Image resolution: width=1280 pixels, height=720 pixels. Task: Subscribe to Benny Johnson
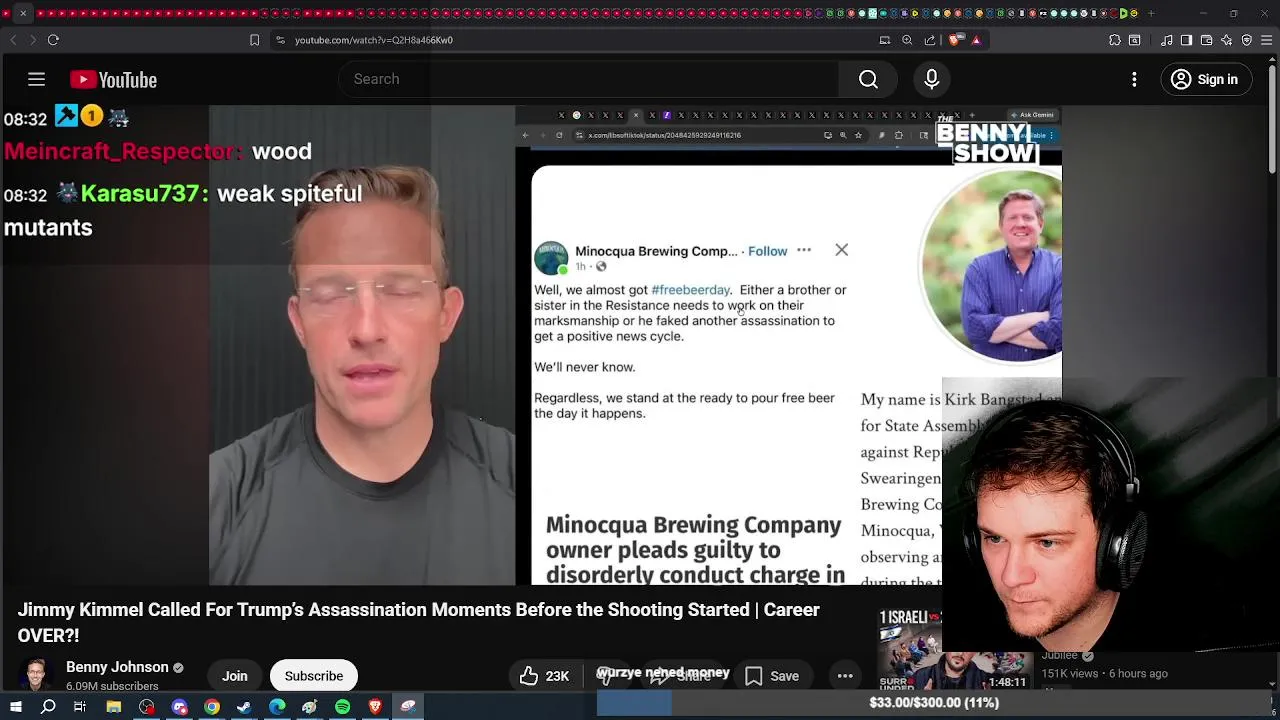pos(314,676)
